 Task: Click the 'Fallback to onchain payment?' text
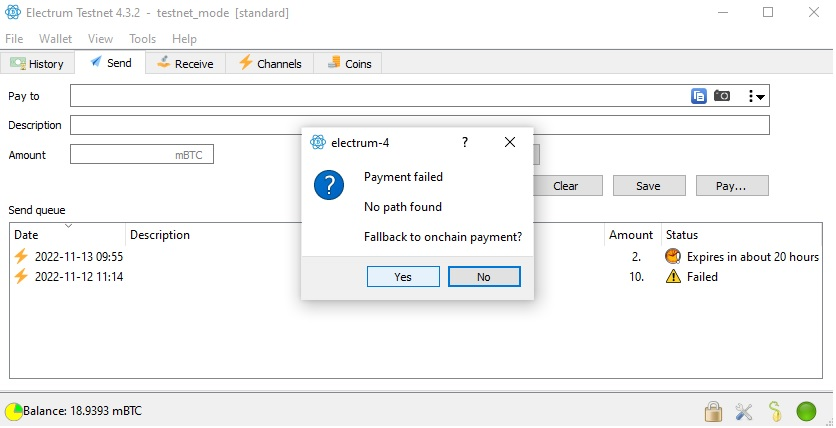443,237
